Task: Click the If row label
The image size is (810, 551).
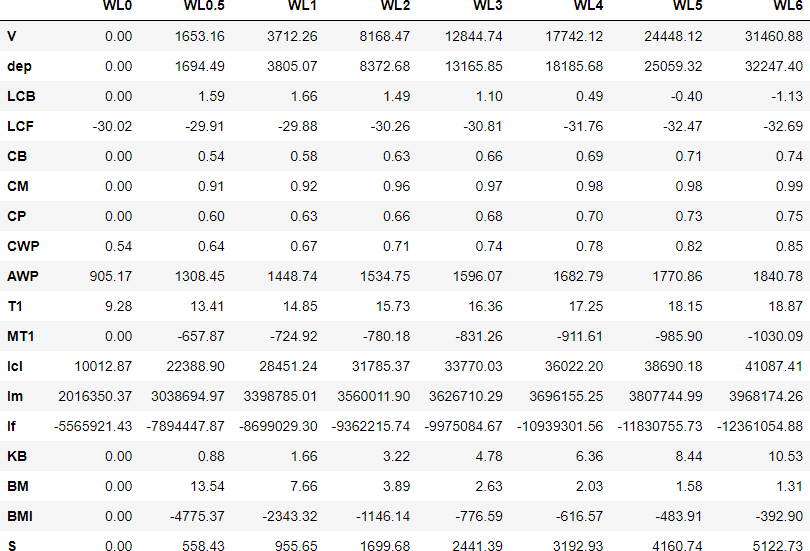Action: pos(11,426)
